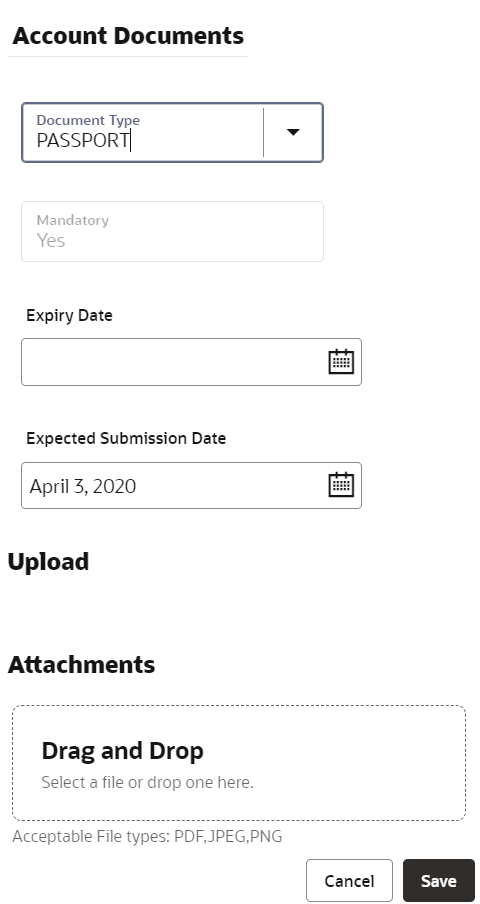Expand the Document Type dropdown arrow
This screenshot has width=480, height=904.
293,132
